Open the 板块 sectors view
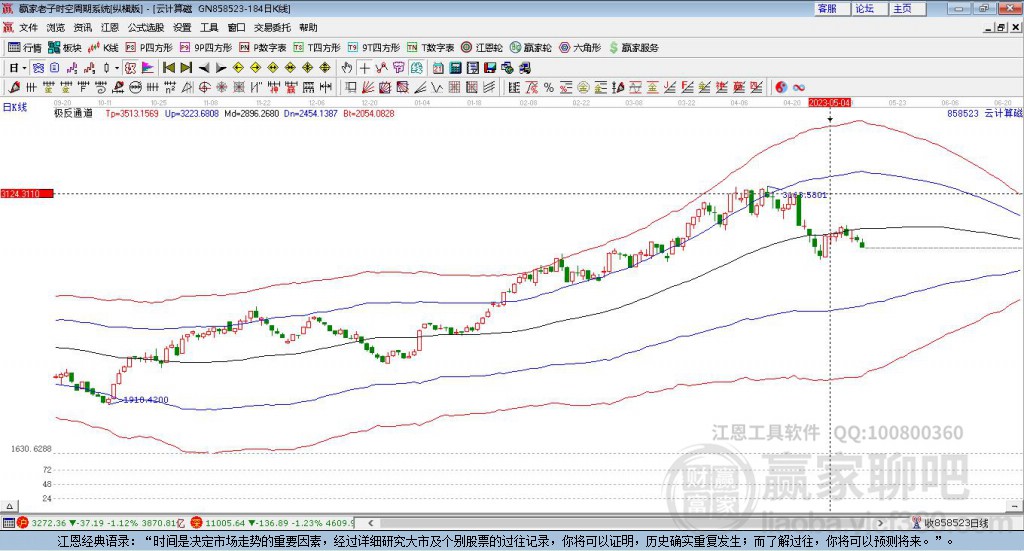Screen dimensions: 1024x551 (65, 48)
